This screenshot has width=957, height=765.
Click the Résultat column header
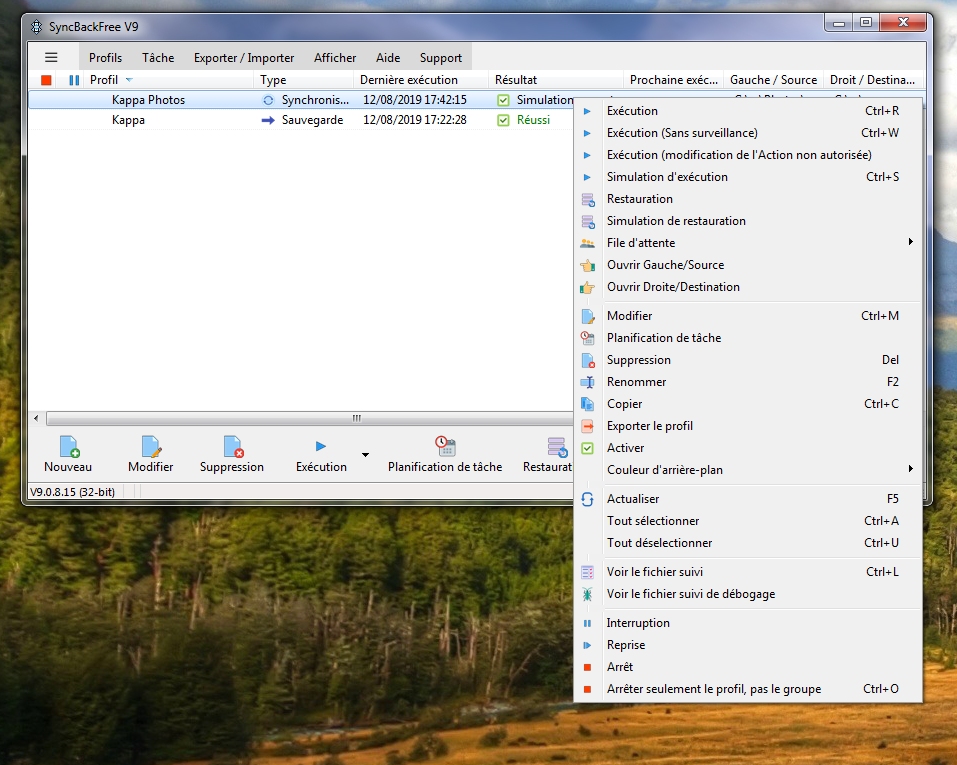point(556,80)
